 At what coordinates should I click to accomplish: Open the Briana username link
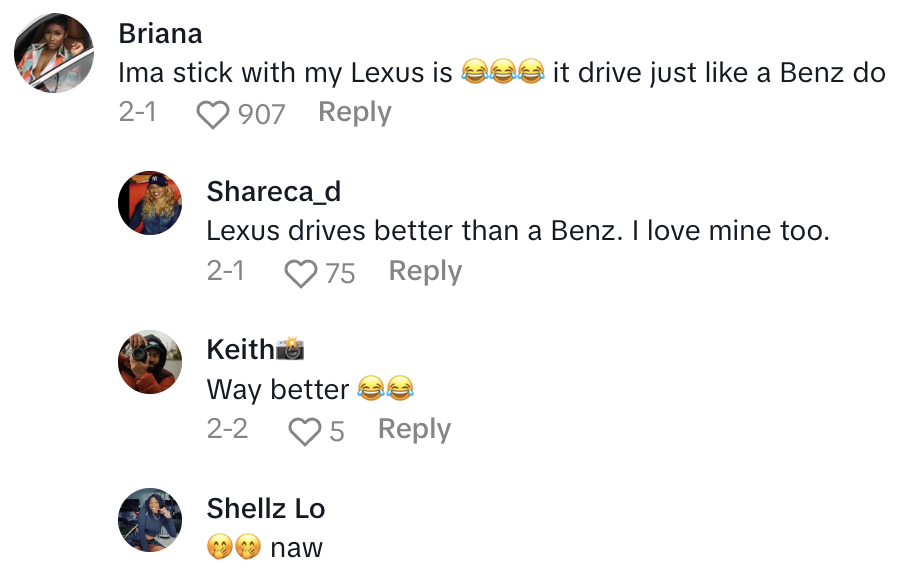tap(160, 33)
